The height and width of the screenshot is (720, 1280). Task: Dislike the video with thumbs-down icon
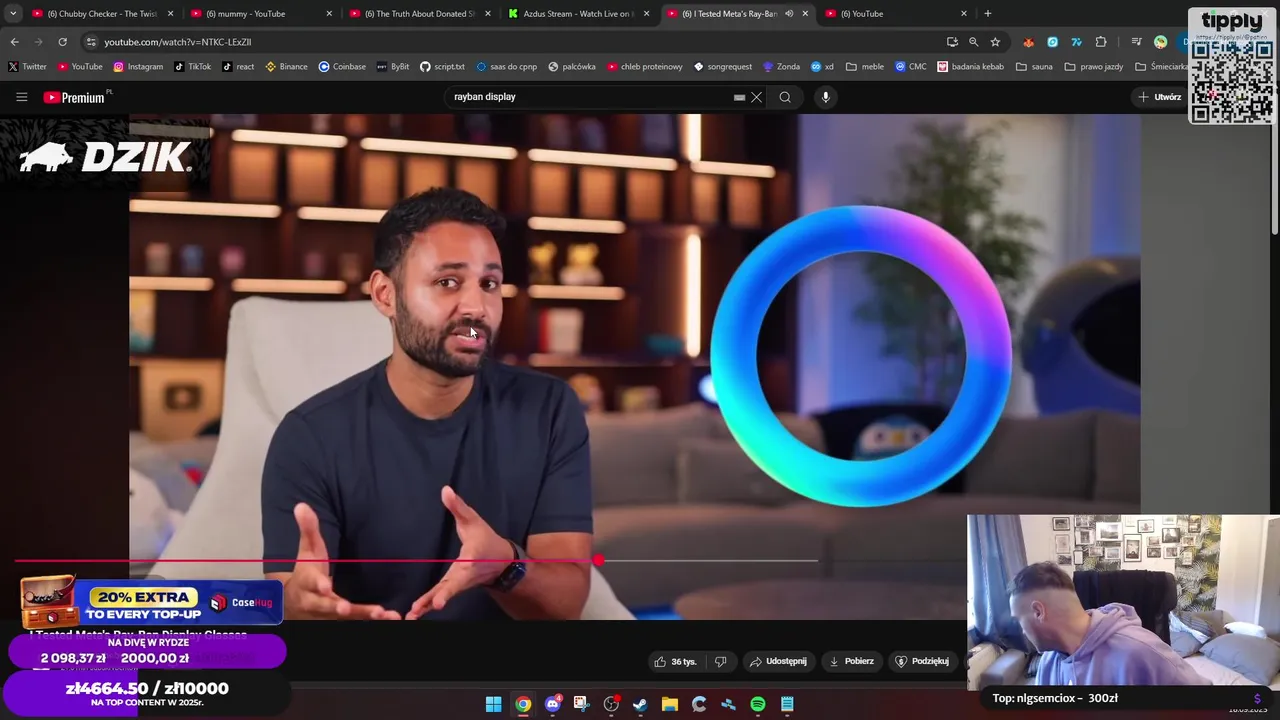720,661
